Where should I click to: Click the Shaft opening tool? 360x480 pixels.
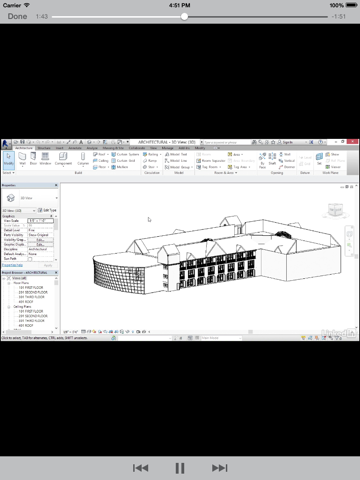tap(272, 159)
